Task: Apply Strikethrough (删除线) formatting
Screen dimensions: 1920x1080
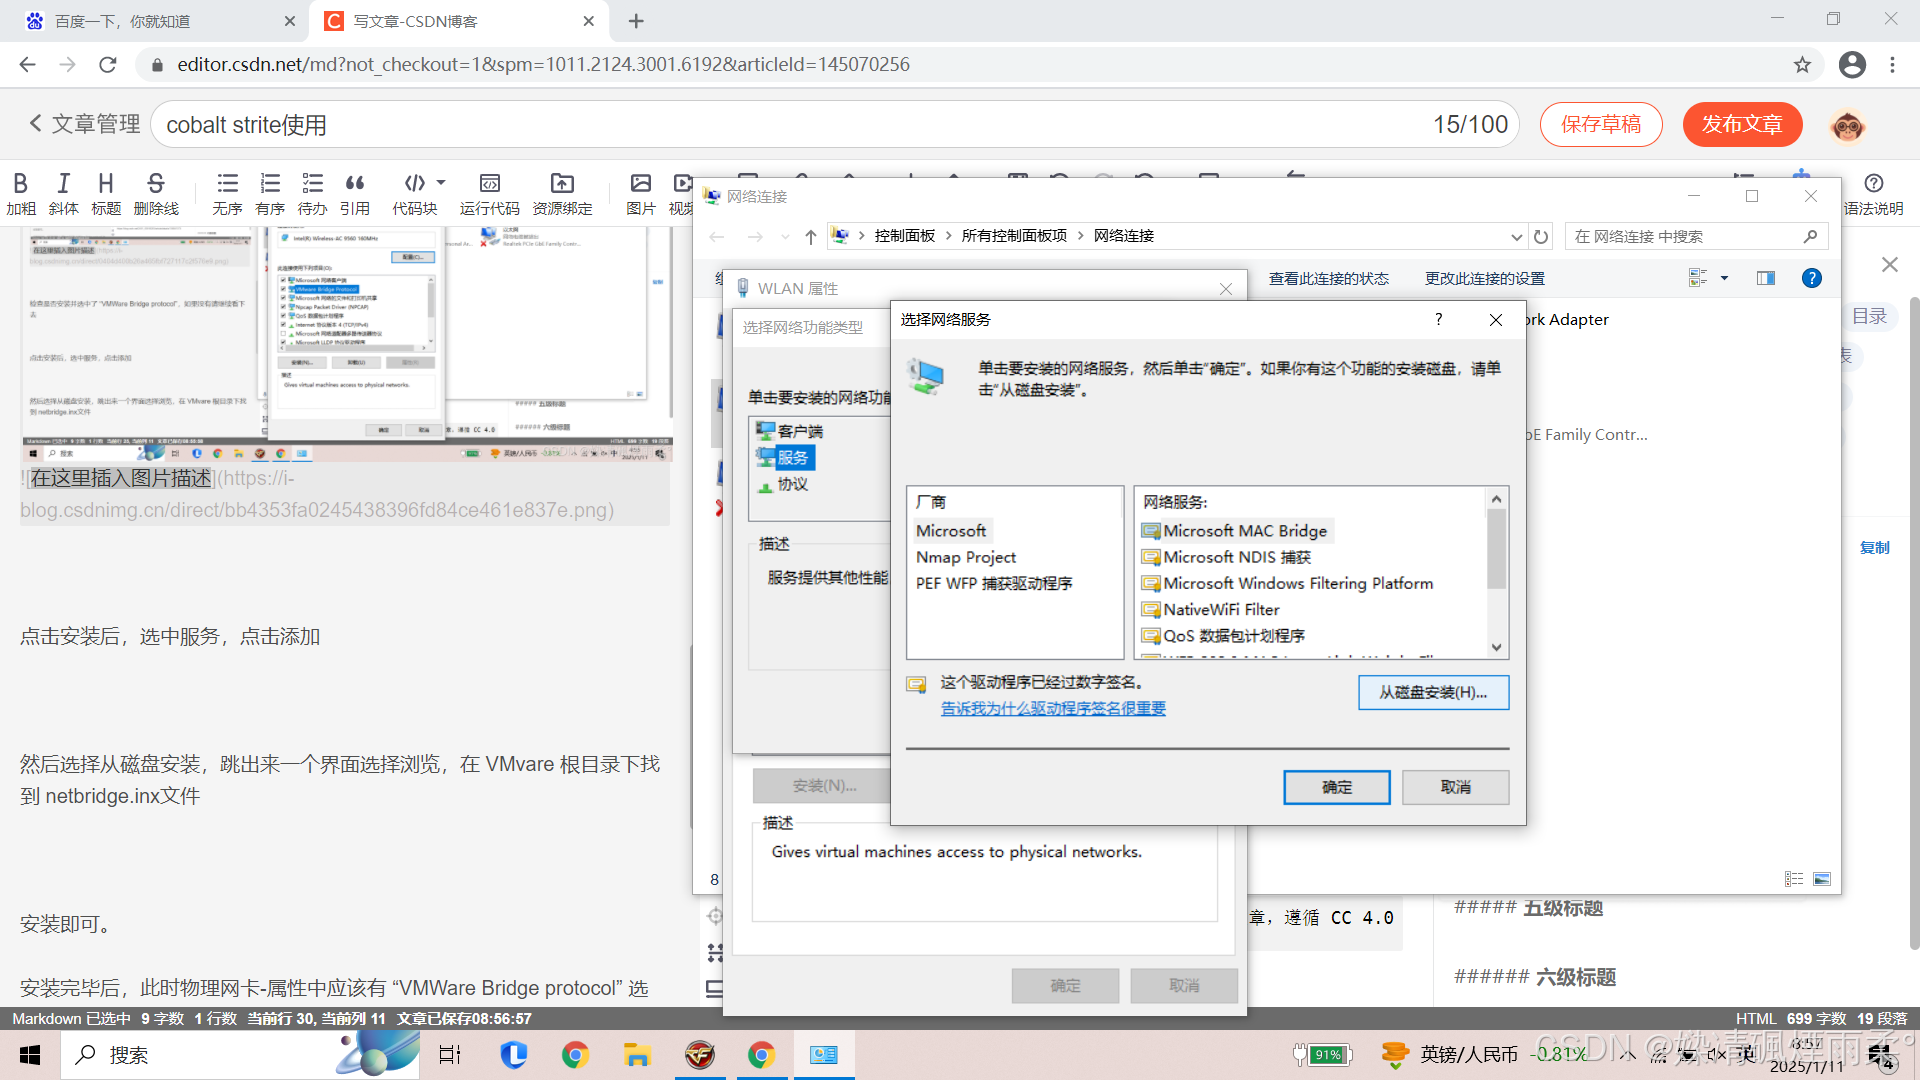Action: 156,184
